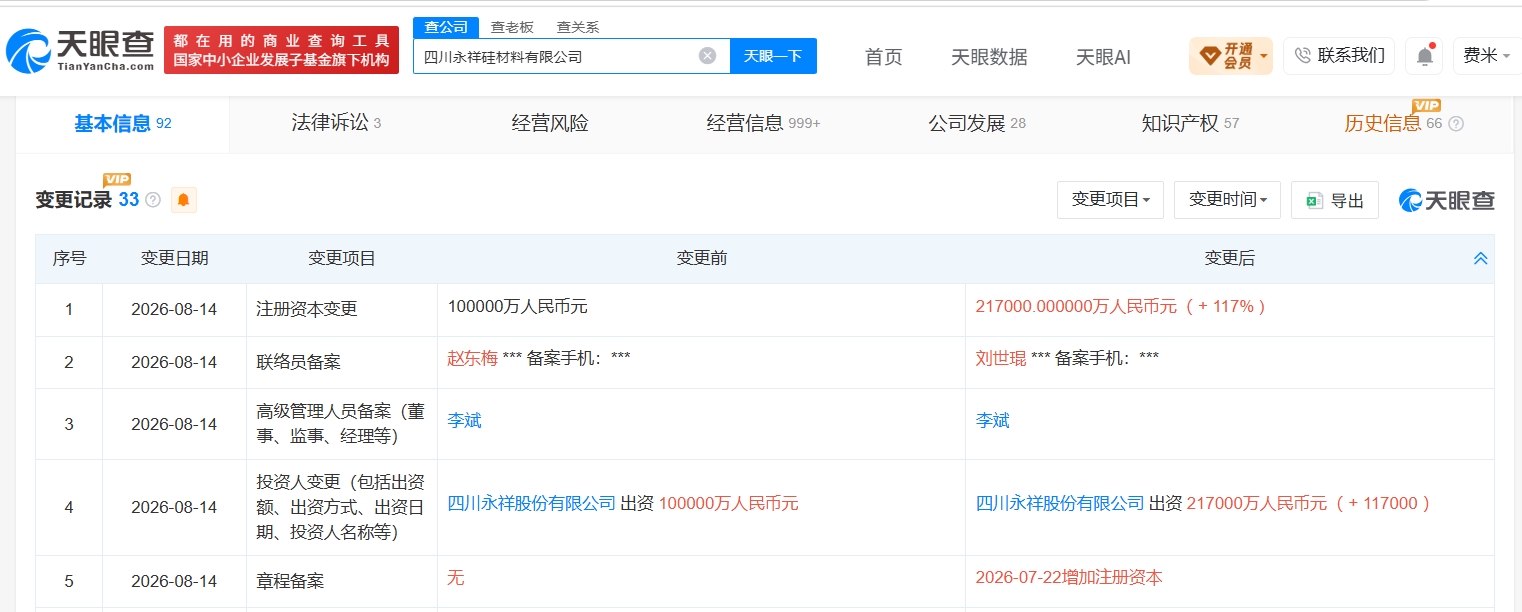The height and width of the screenshot is (612, 1522).
Task: Collapse the table with the double-chevron icon
Action: point(1481,259)
